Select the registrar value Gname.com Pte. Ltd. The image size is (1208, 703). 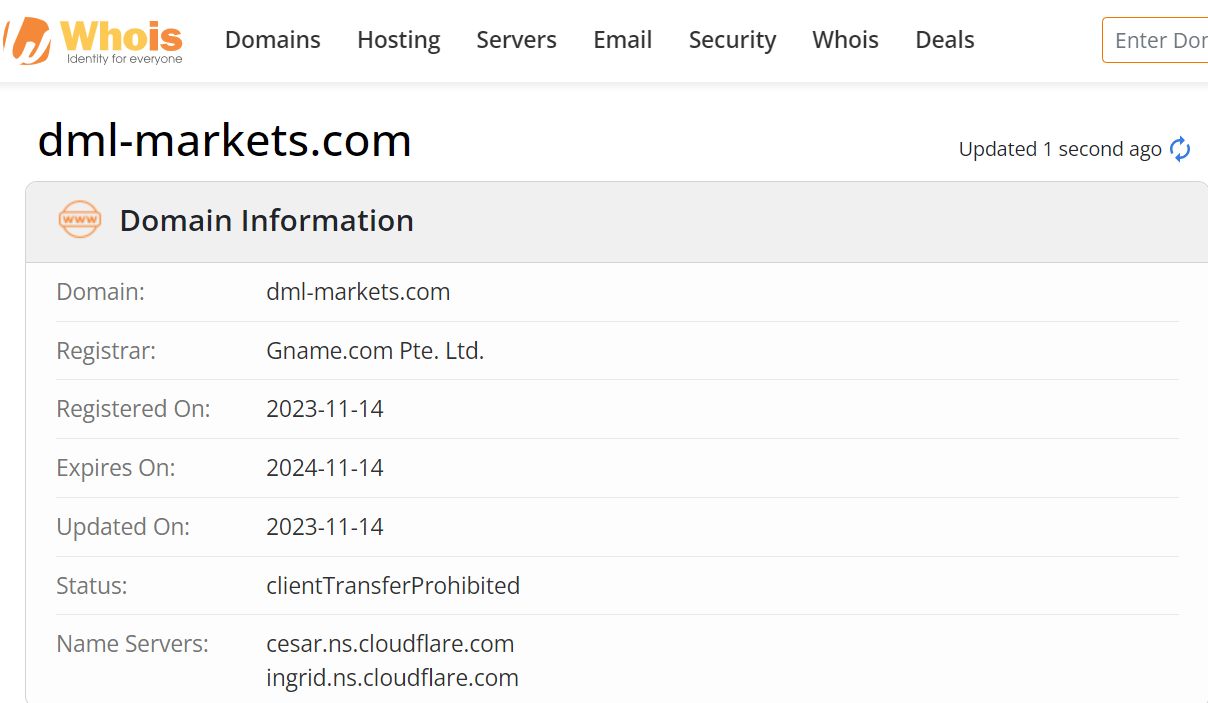375,351
